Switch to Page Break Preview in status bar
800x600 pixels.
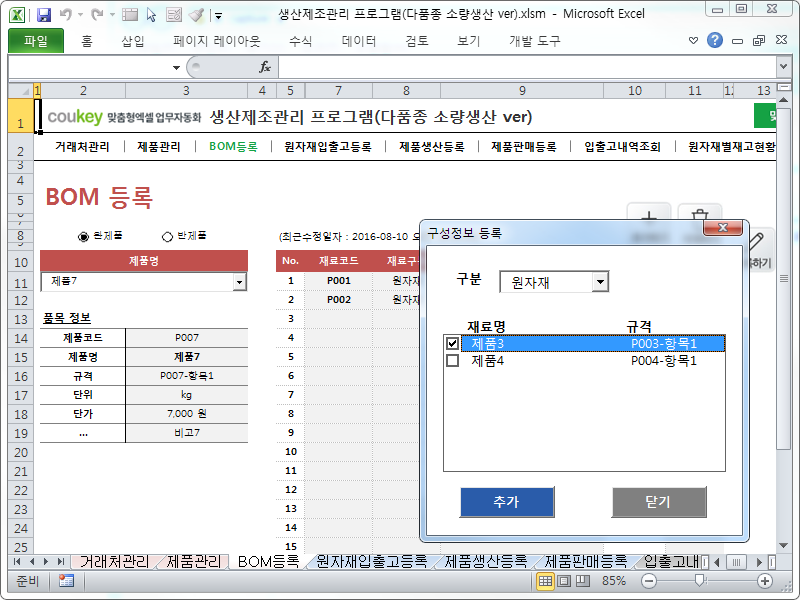coord(583,581)
